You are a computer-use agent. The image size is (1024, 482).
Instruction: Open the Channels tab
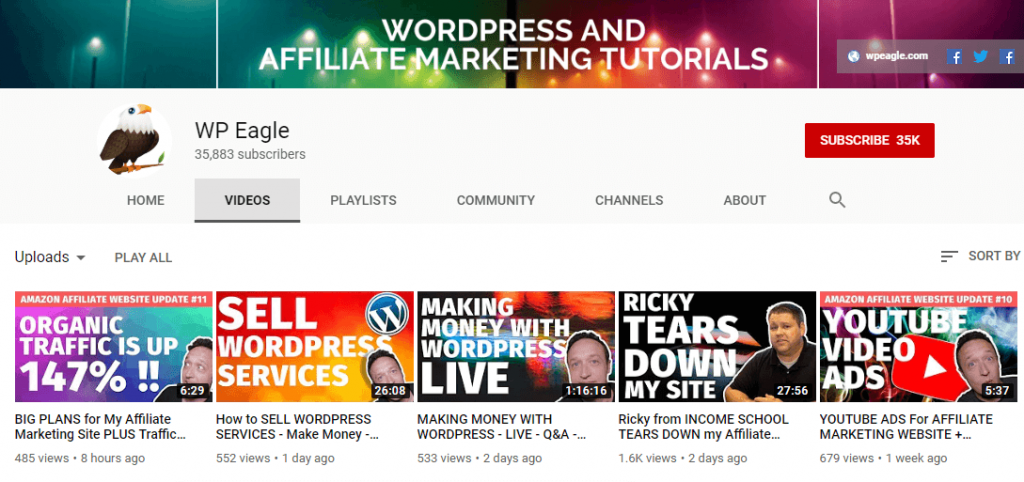pos(629,201)
